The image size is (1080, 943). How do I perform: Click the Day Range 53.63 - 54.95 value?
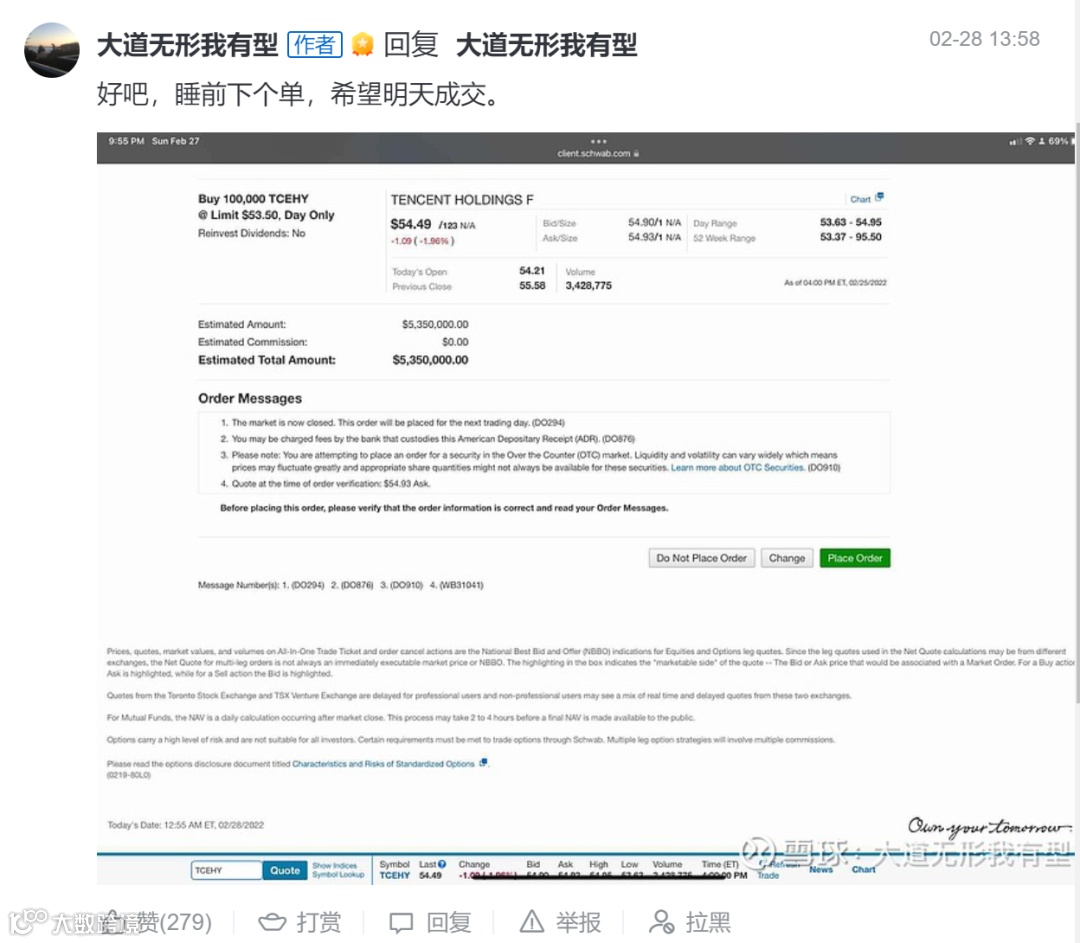click(851, 222)
